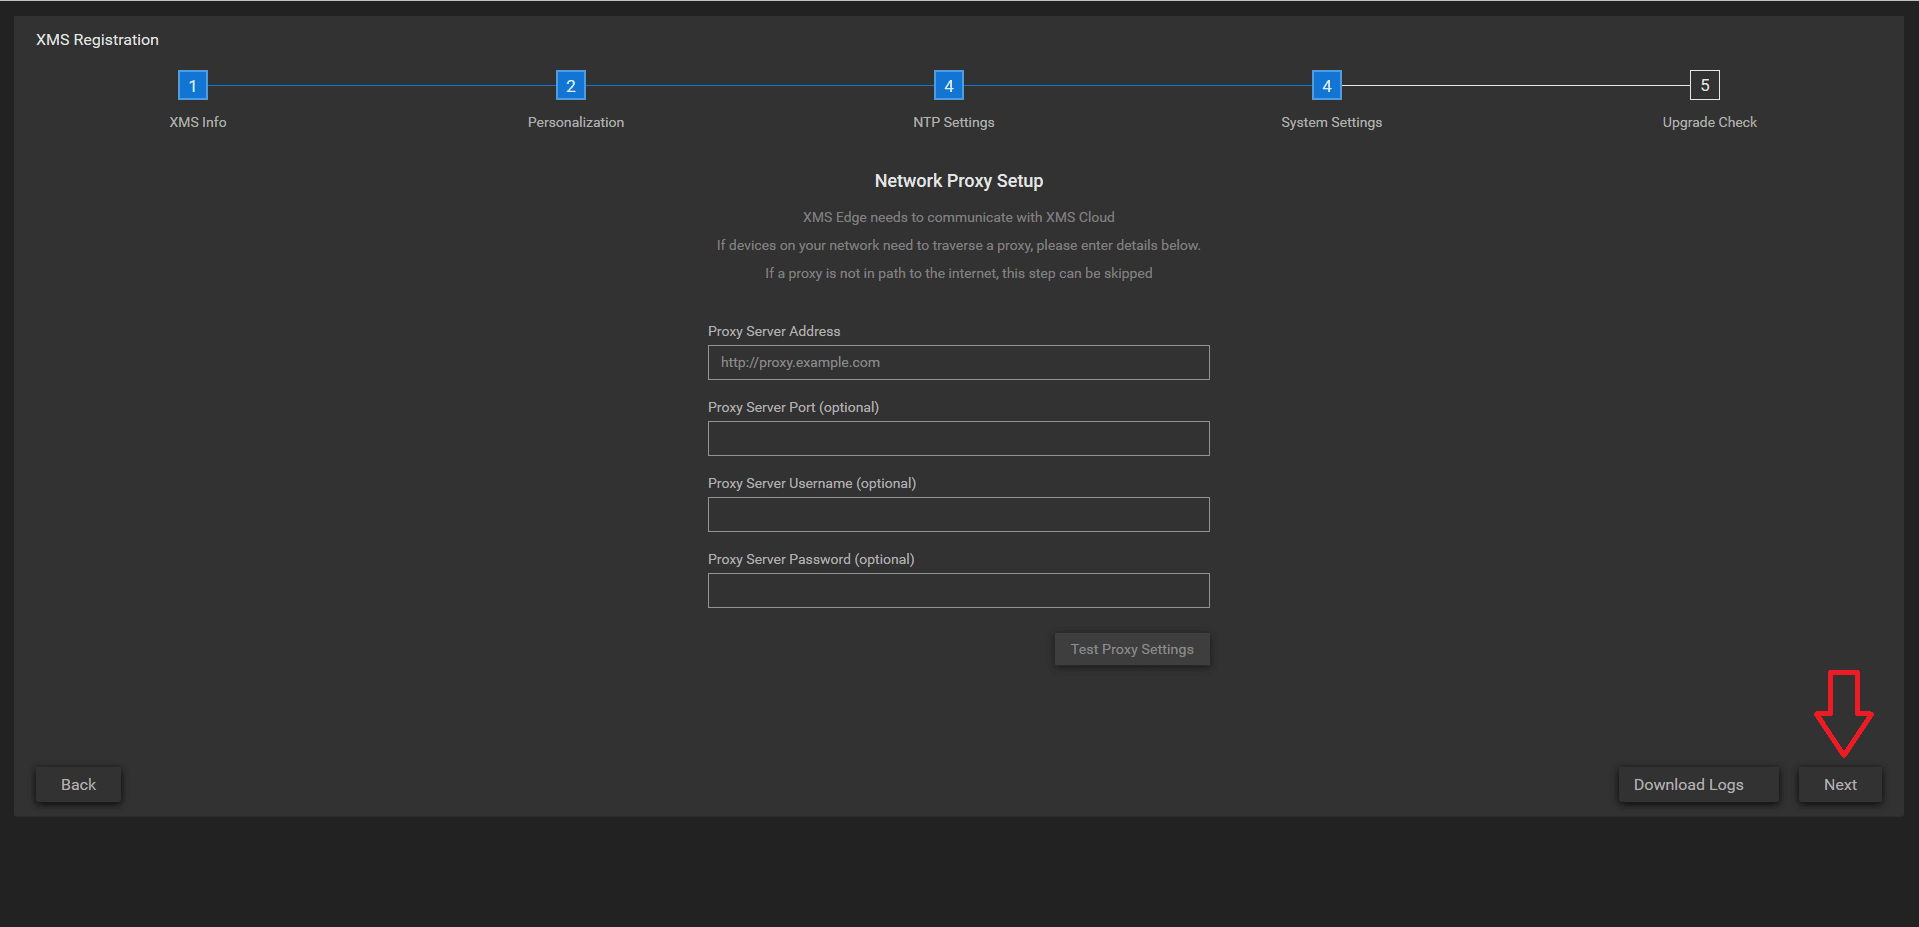The width and height of the screenshot is (1919, 927).
Task: Click the Next button
Action: [1840, 785]
